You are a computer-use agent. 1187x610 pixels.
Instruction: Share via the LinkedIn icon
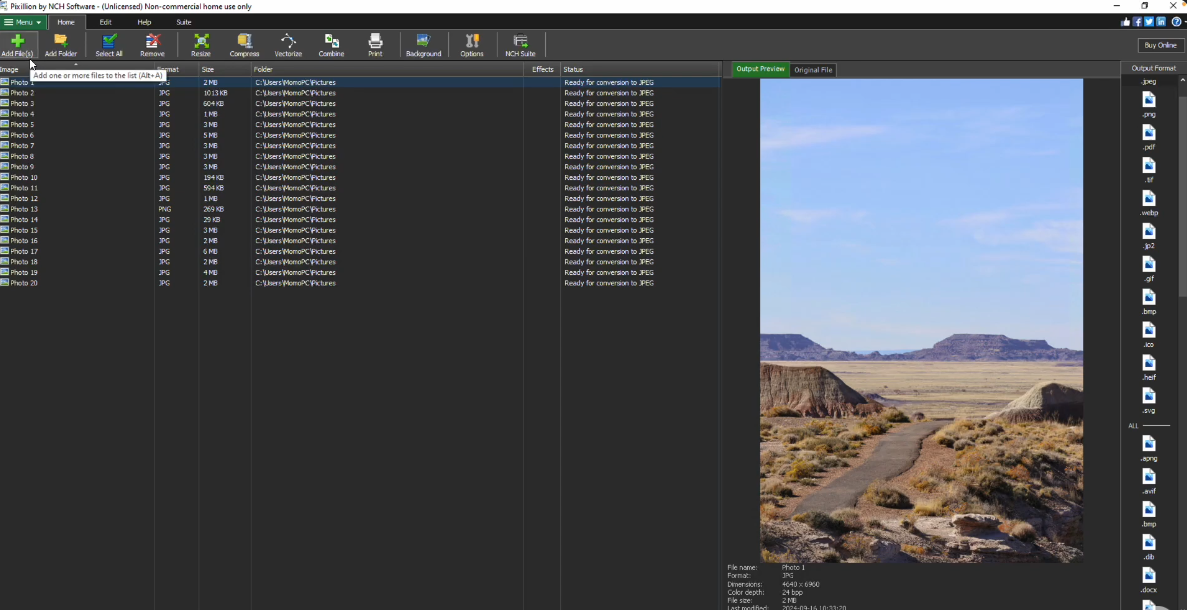click(x=1161, y=22)
